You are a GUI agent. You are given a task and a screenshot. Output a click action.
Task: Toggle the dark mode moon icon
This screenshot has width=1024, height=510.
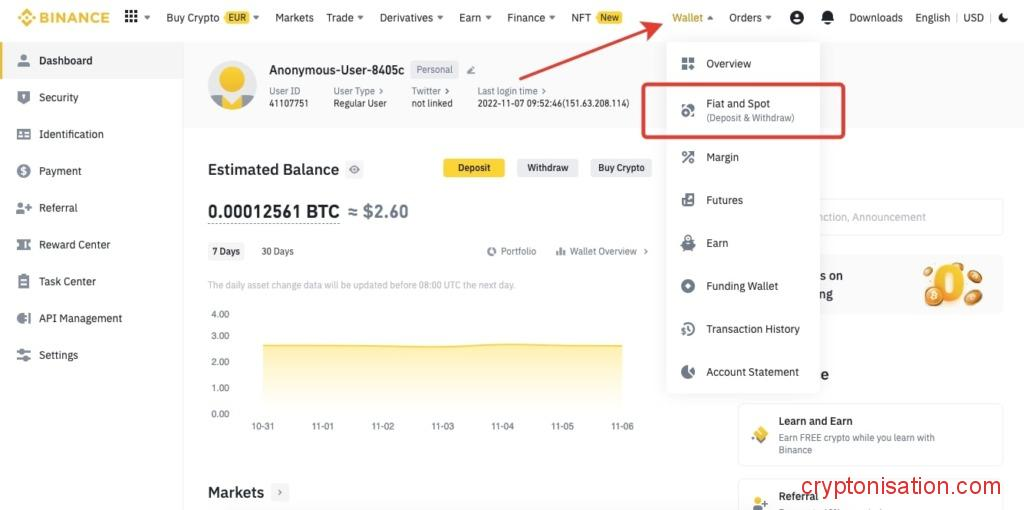coord(1003,18)
